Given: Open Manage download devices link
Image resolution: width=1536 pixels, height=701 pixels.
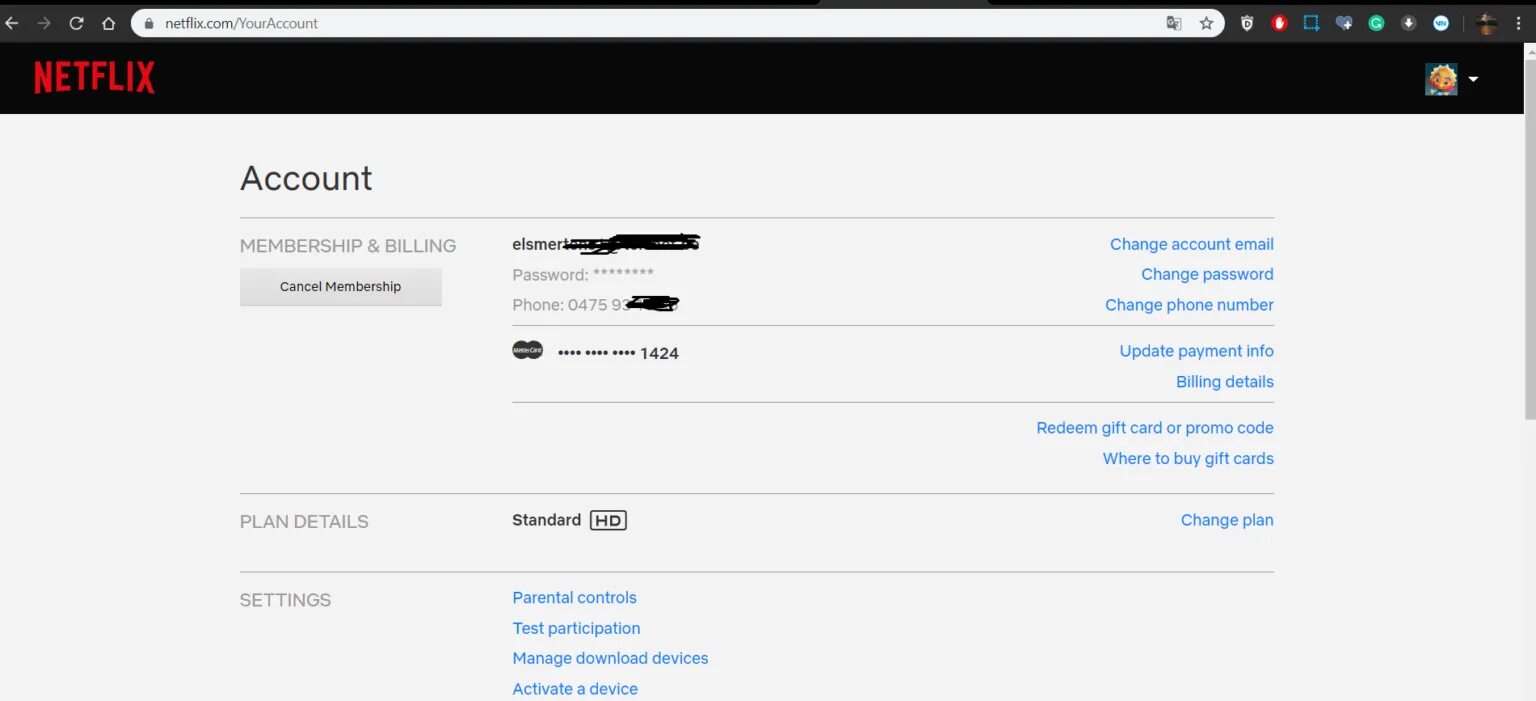Looking at the screenshot, I should tap(610, 658).
